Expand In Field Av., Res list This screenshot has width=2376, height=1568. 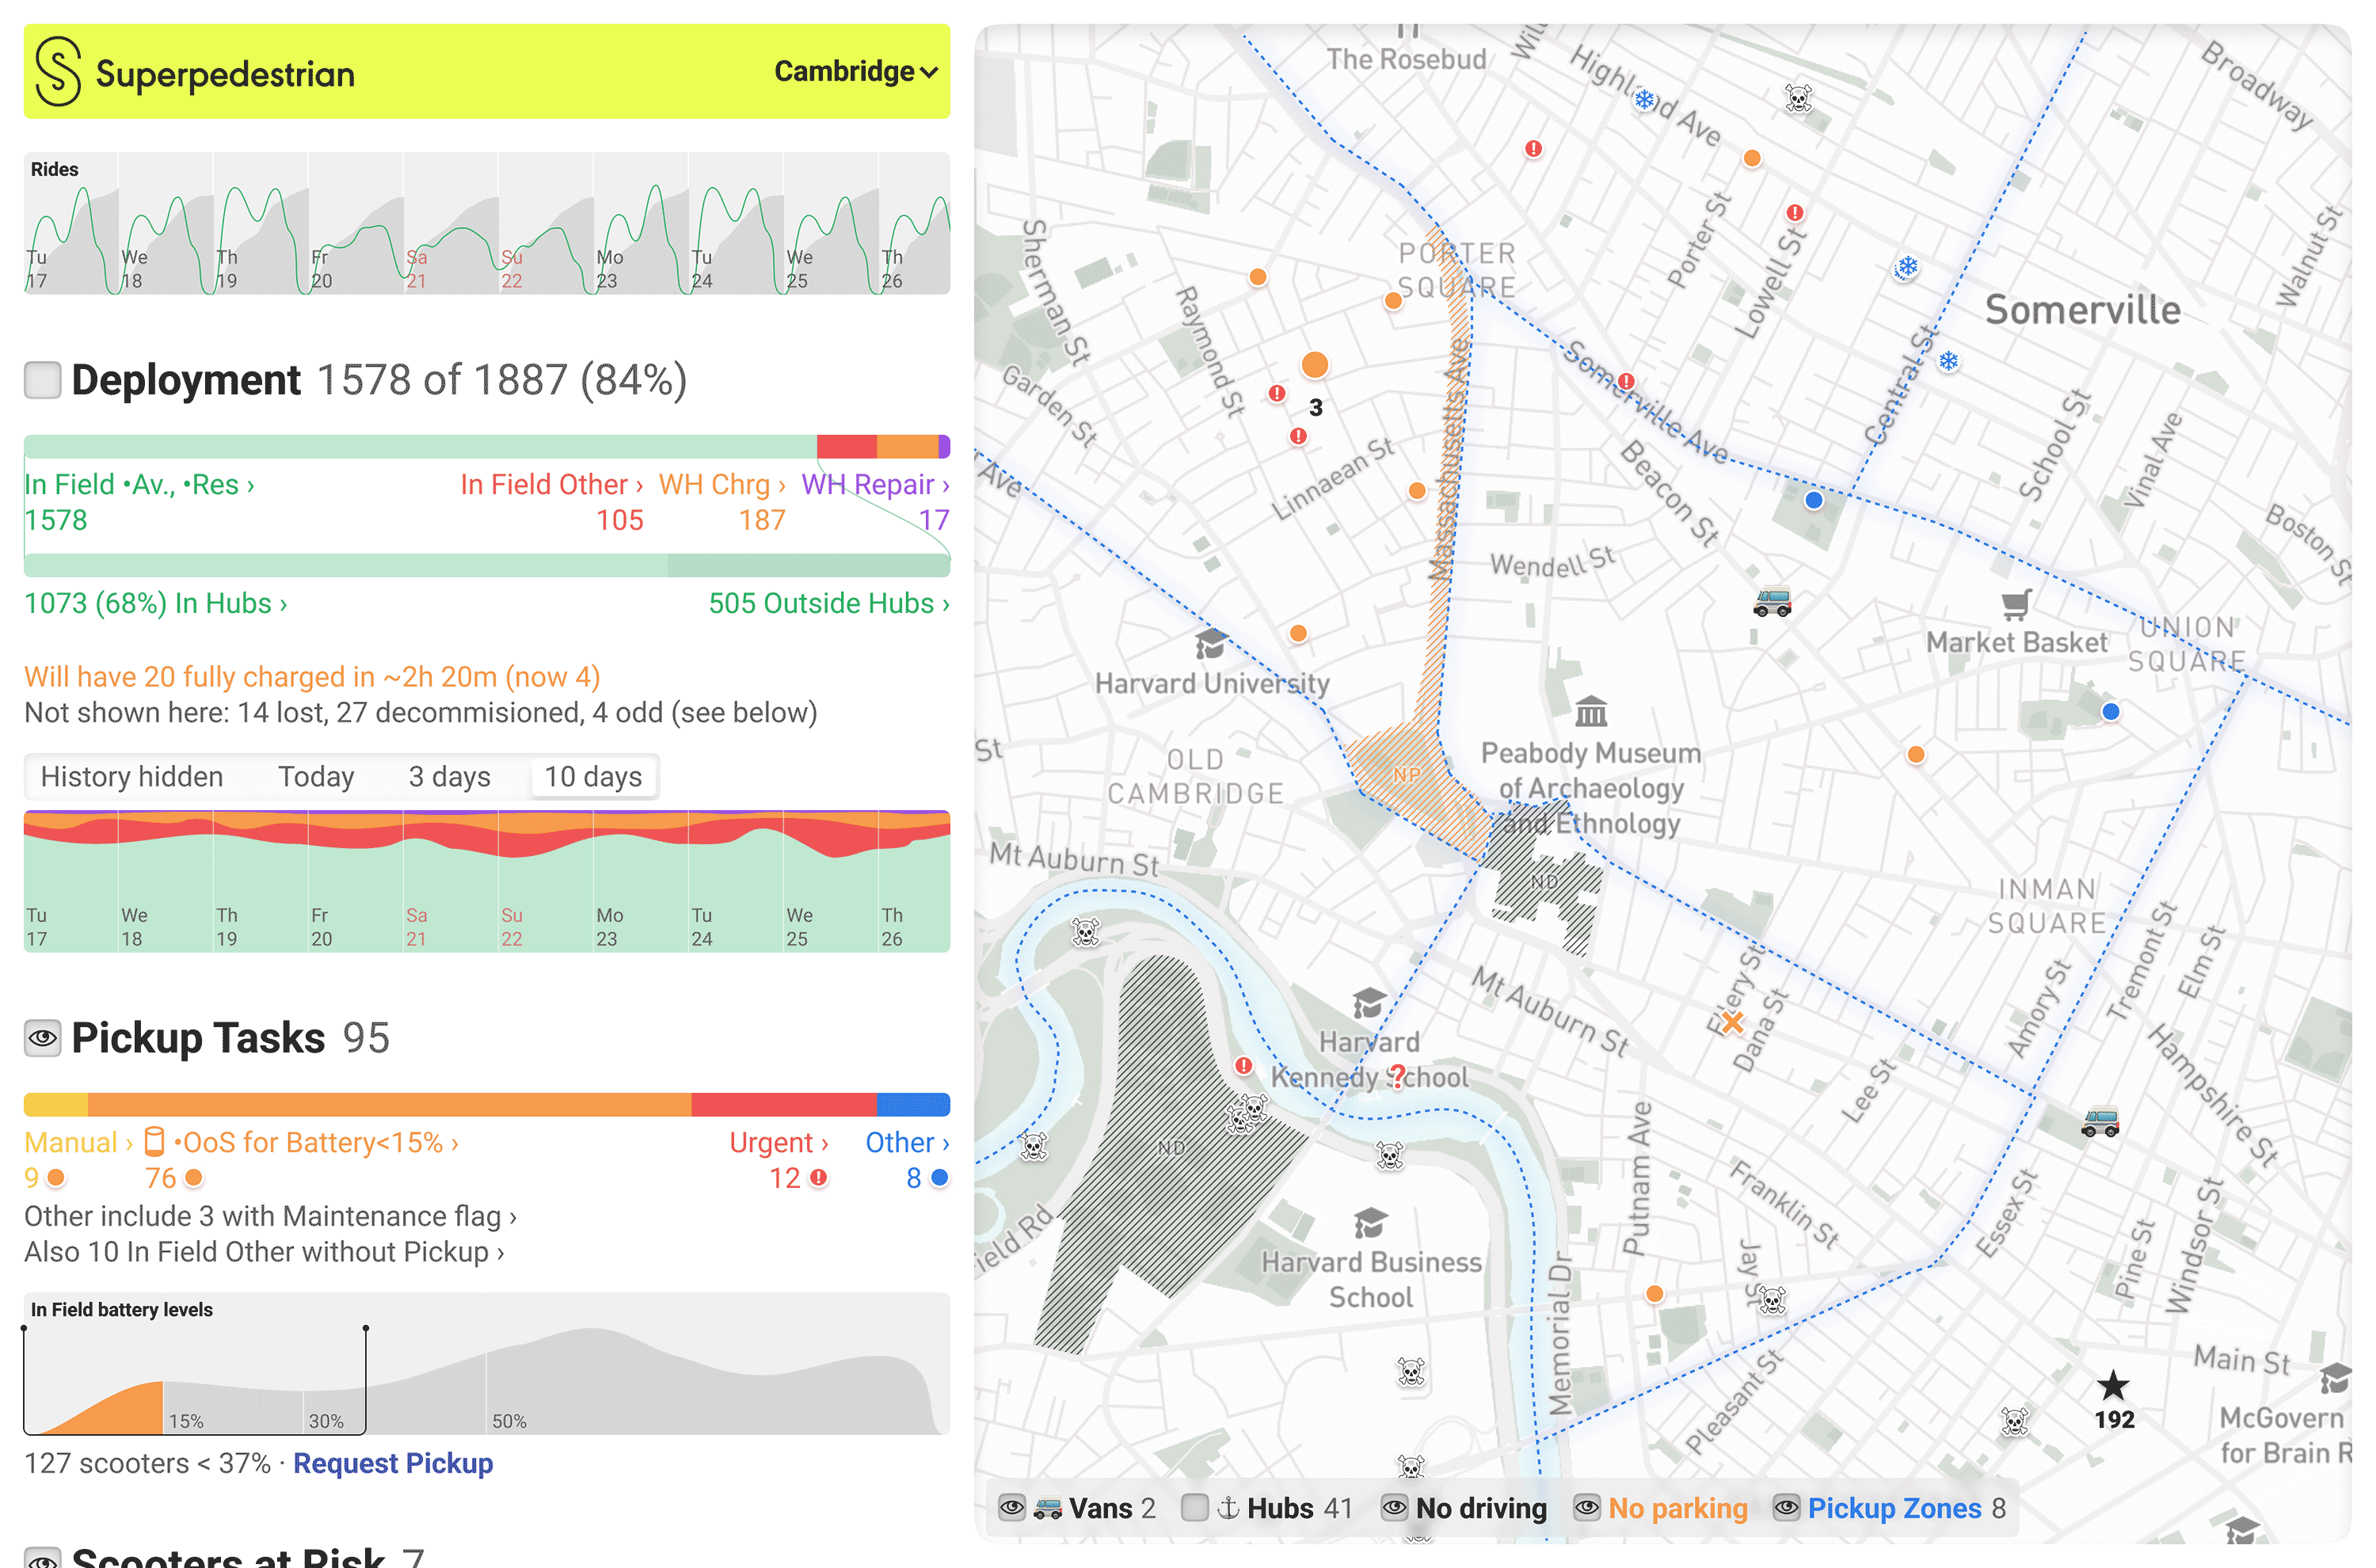click(x=139, y=484)
